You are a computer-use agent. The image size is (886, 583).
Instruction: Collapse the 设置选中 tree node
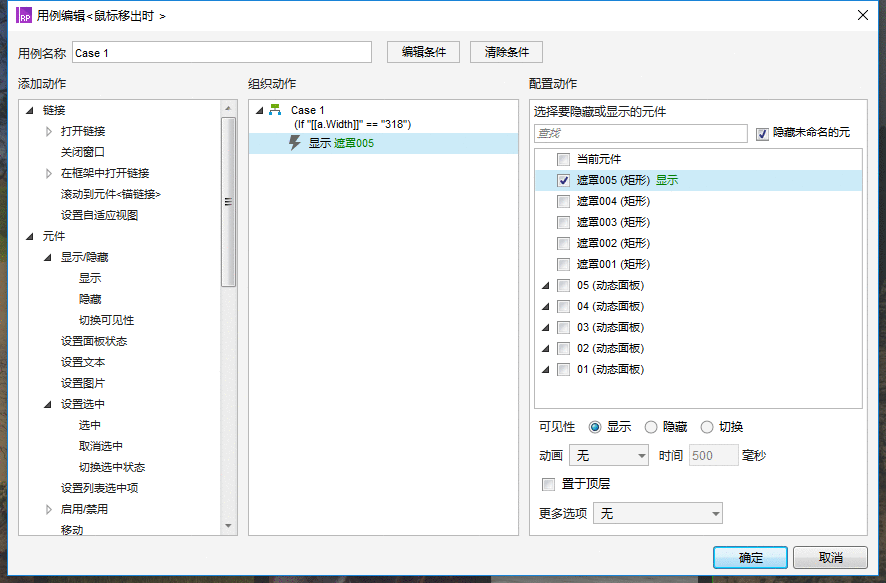pos(48,404)
